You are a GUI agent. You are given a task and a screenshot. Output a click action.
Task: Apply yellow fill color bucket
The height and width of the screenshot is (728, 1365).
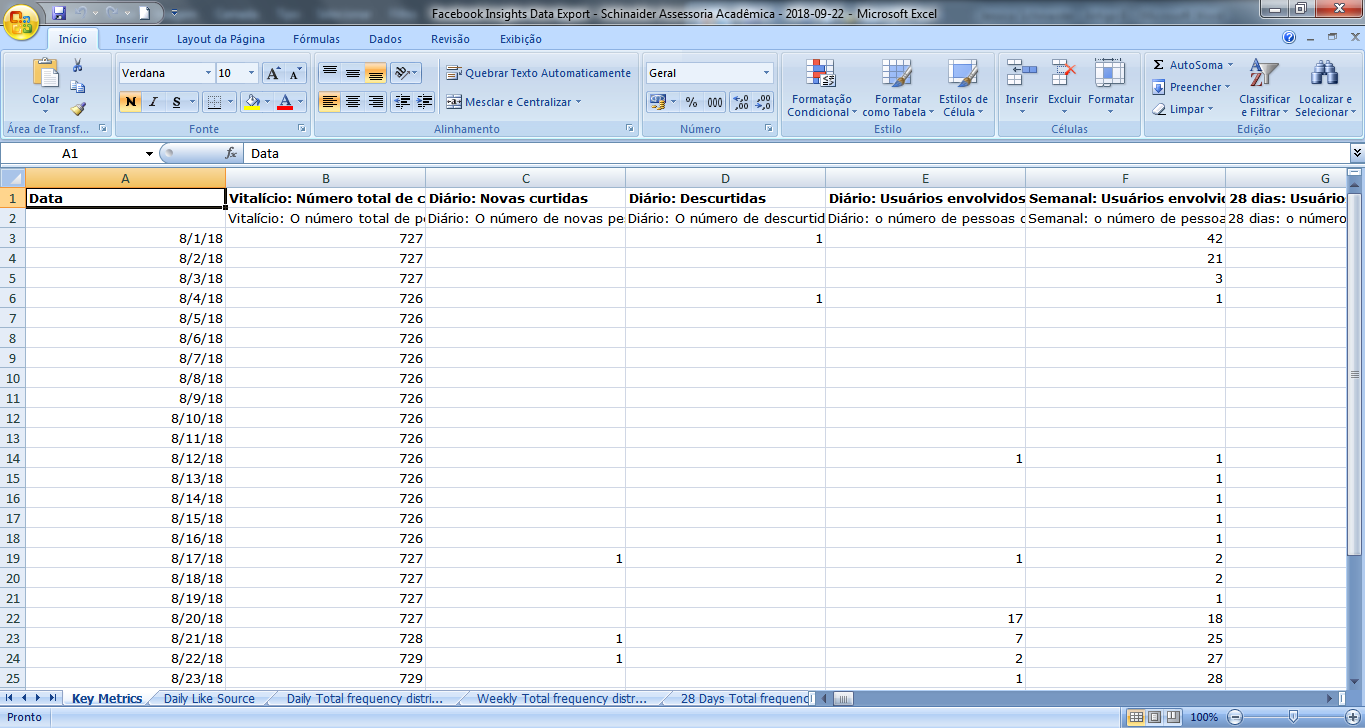pos(252,102)
